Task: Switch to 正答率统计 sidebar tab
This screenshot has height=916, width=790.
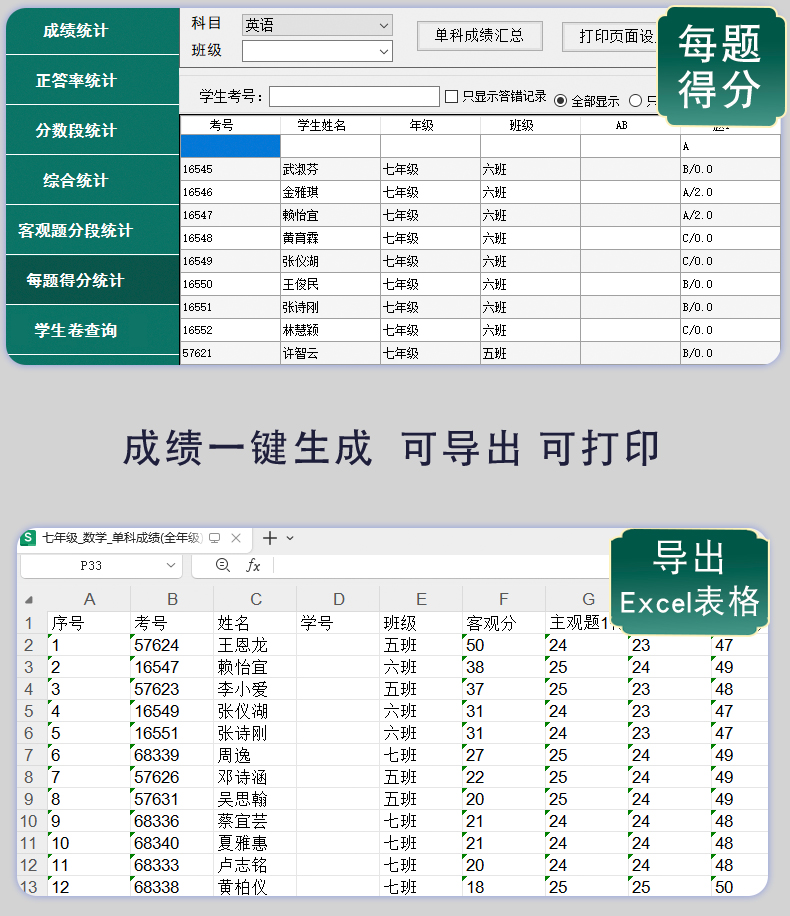Action: pyautogui.click(x=76, y=81)
